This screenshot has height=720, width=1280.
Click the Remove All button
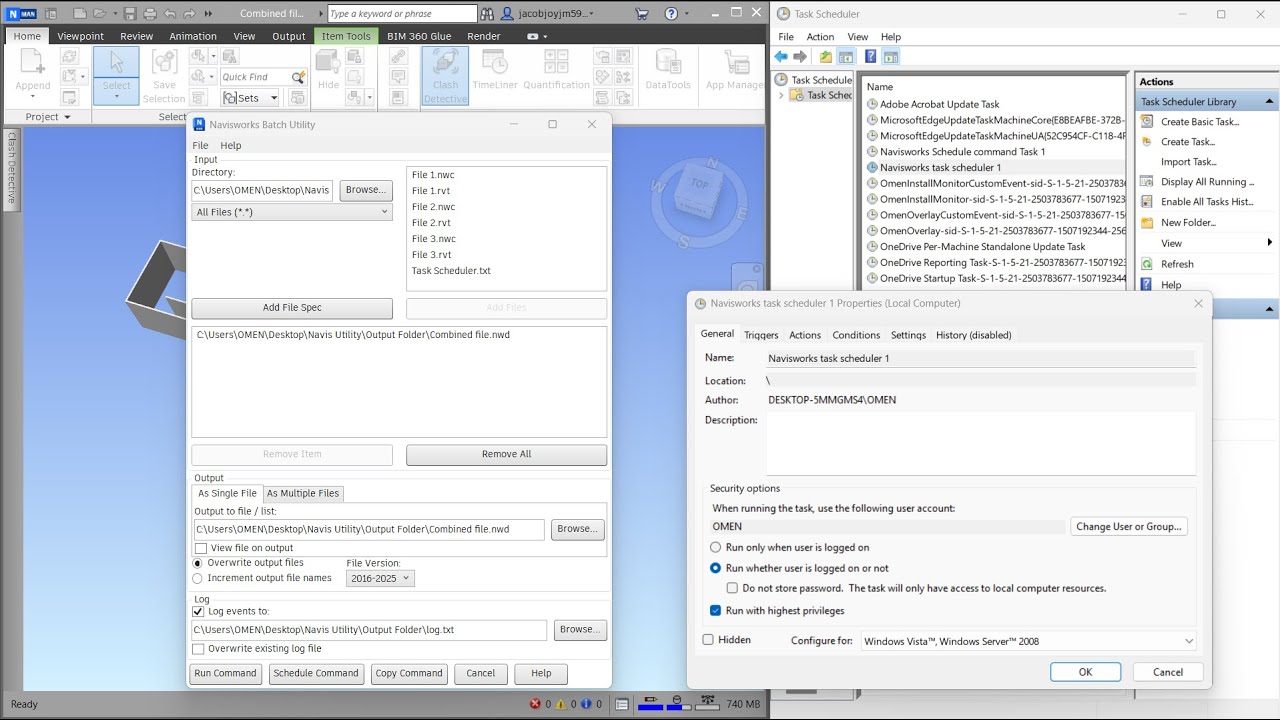(506, 454)
